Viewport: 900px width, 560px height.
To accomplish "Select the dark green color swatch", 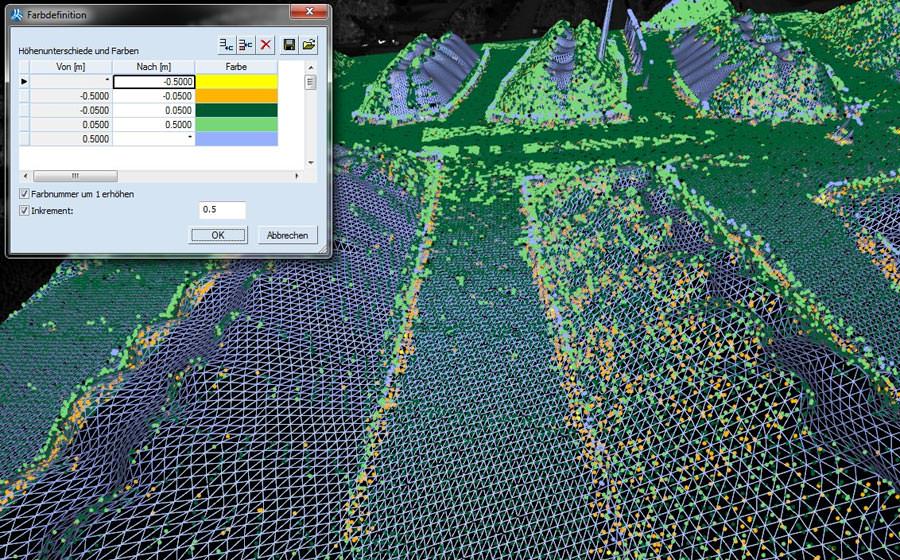I will pos(236,110).
